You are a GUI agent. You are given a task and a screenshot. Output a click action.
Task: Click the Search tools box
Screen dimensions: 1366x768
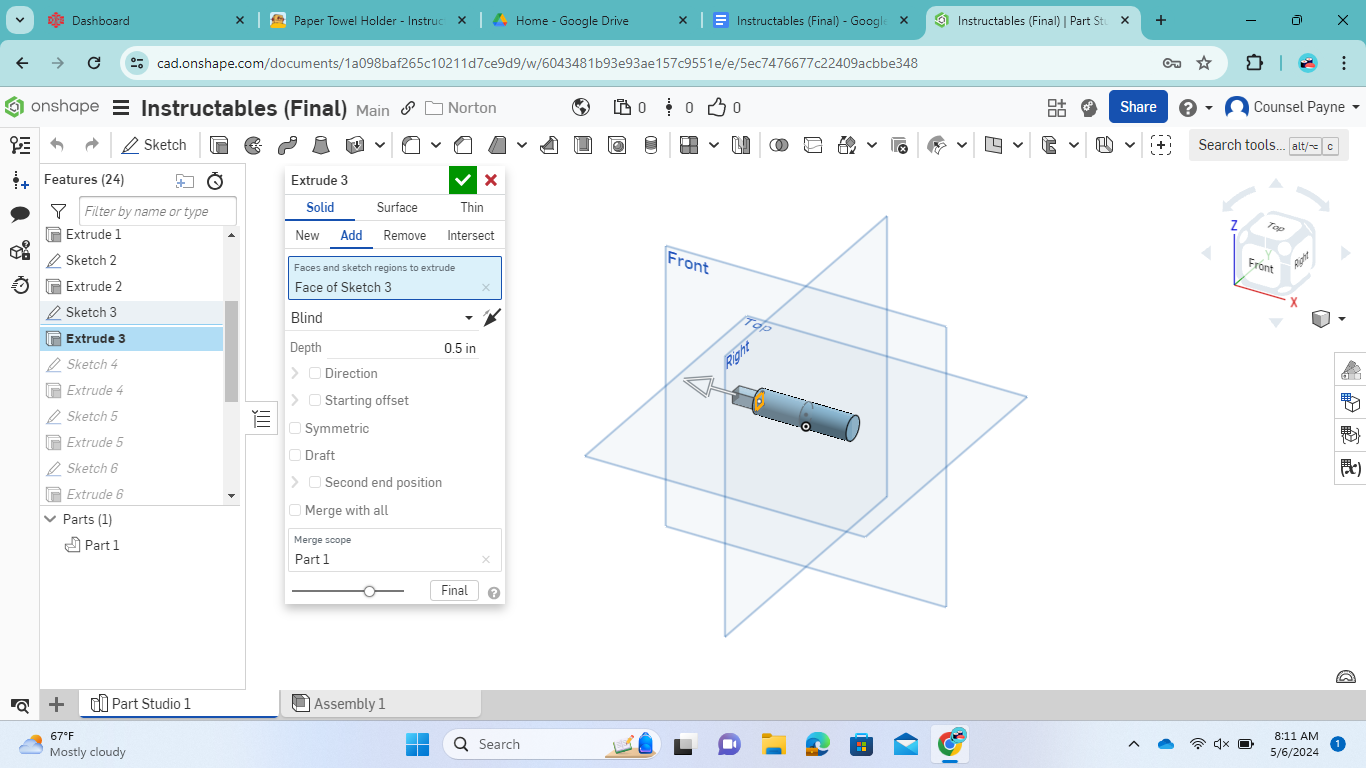[x=1268, y=145]
